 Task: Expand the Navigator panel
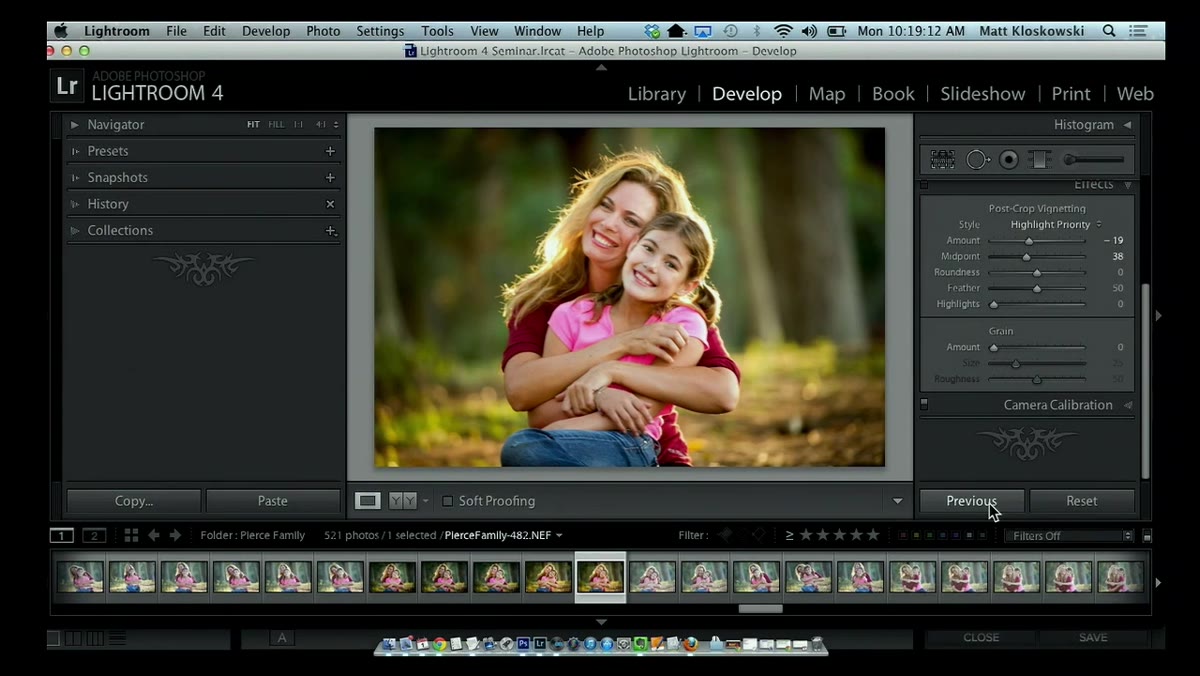pyautogui.click(x=75, y=125)
